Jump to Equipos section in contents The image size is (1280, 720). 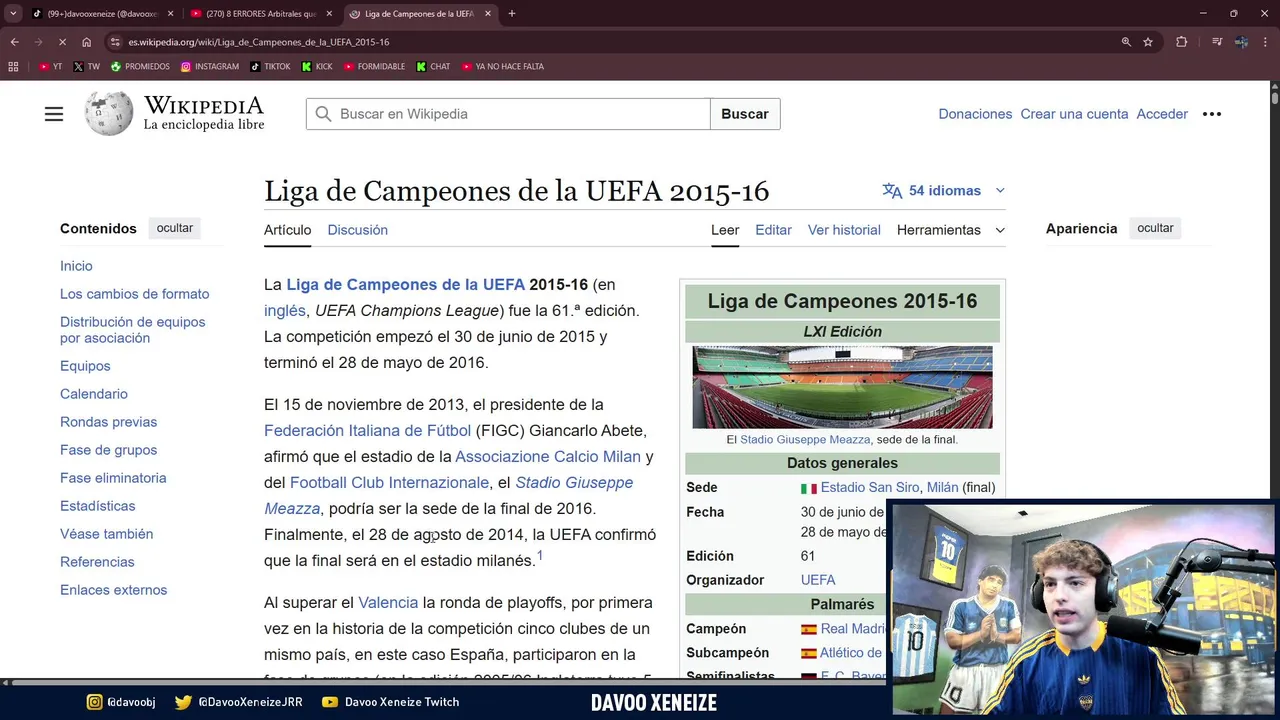[x=85, y=366]
